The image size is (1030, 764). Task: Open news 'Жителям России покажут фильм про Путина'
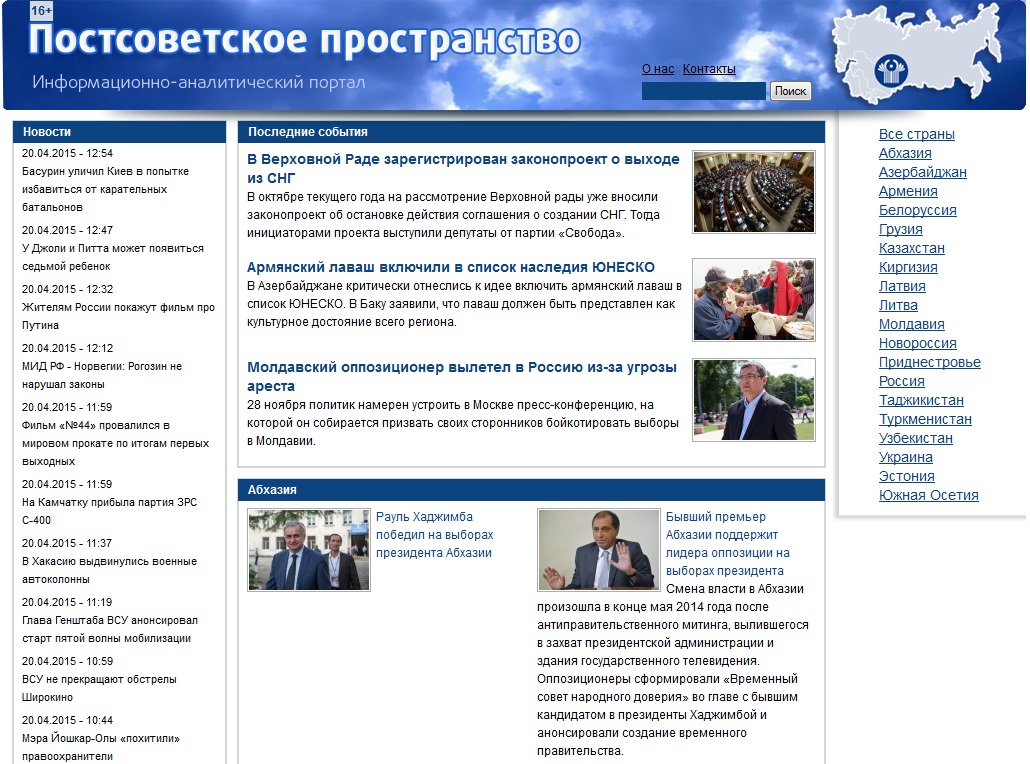pos(118,316)
